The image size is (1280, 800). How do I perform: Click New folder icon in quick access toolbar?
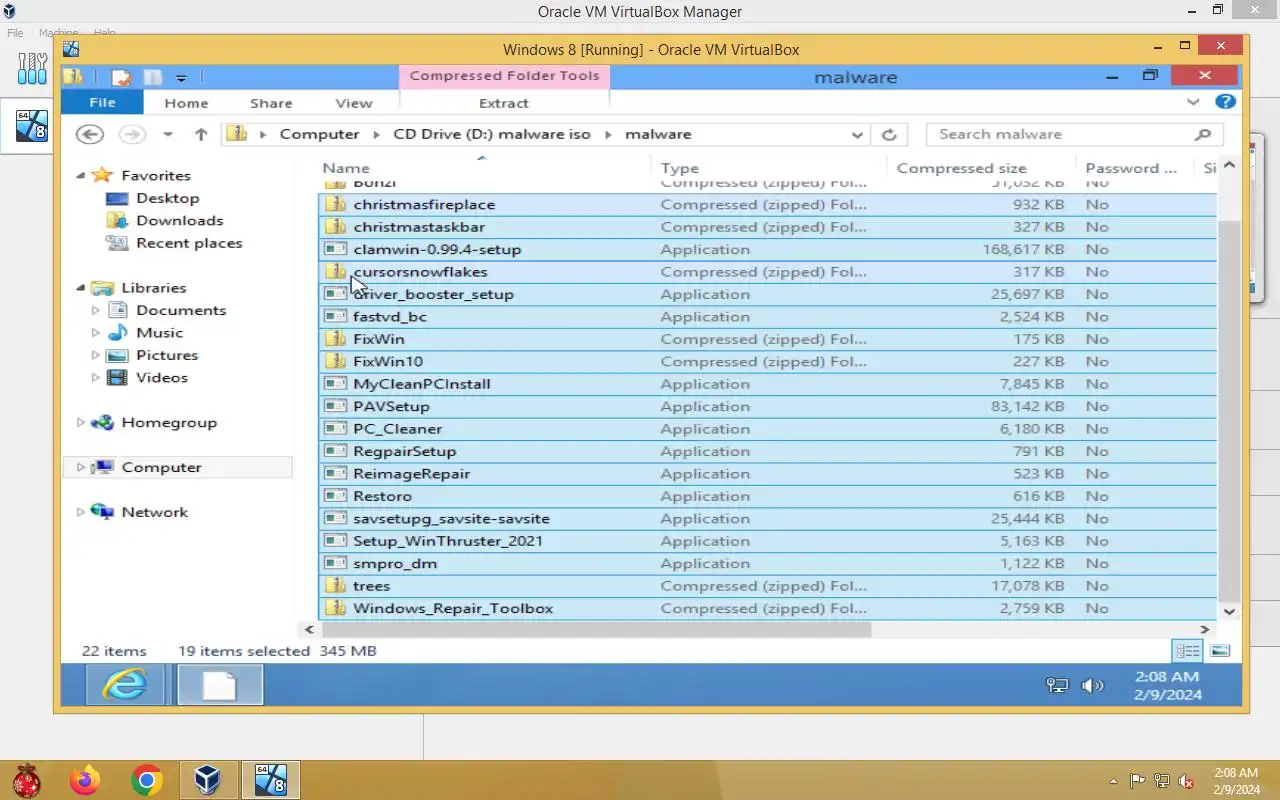click(152, 77)
